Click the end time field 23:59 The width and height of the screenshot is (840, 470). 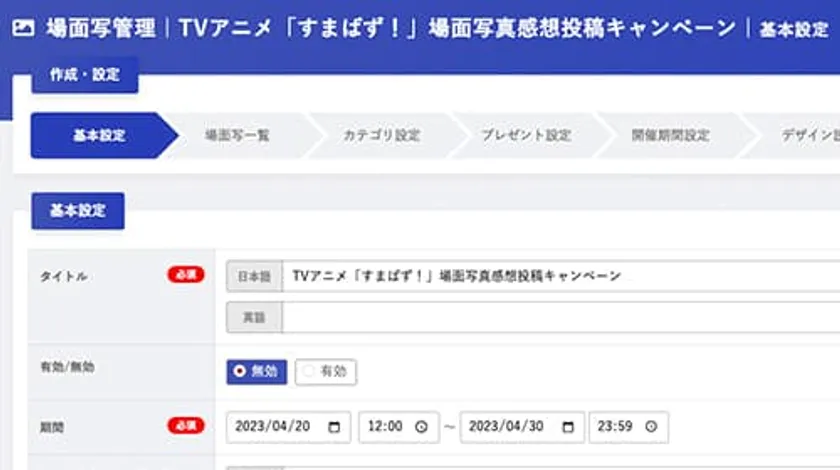click(628, 427)
